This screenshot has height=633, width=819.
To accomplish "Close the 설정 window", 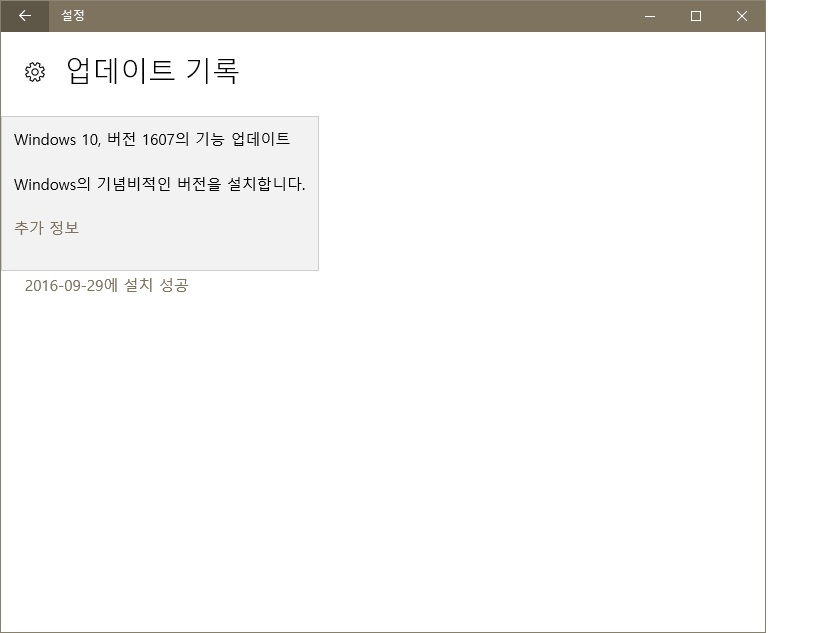I will (742, 16).
